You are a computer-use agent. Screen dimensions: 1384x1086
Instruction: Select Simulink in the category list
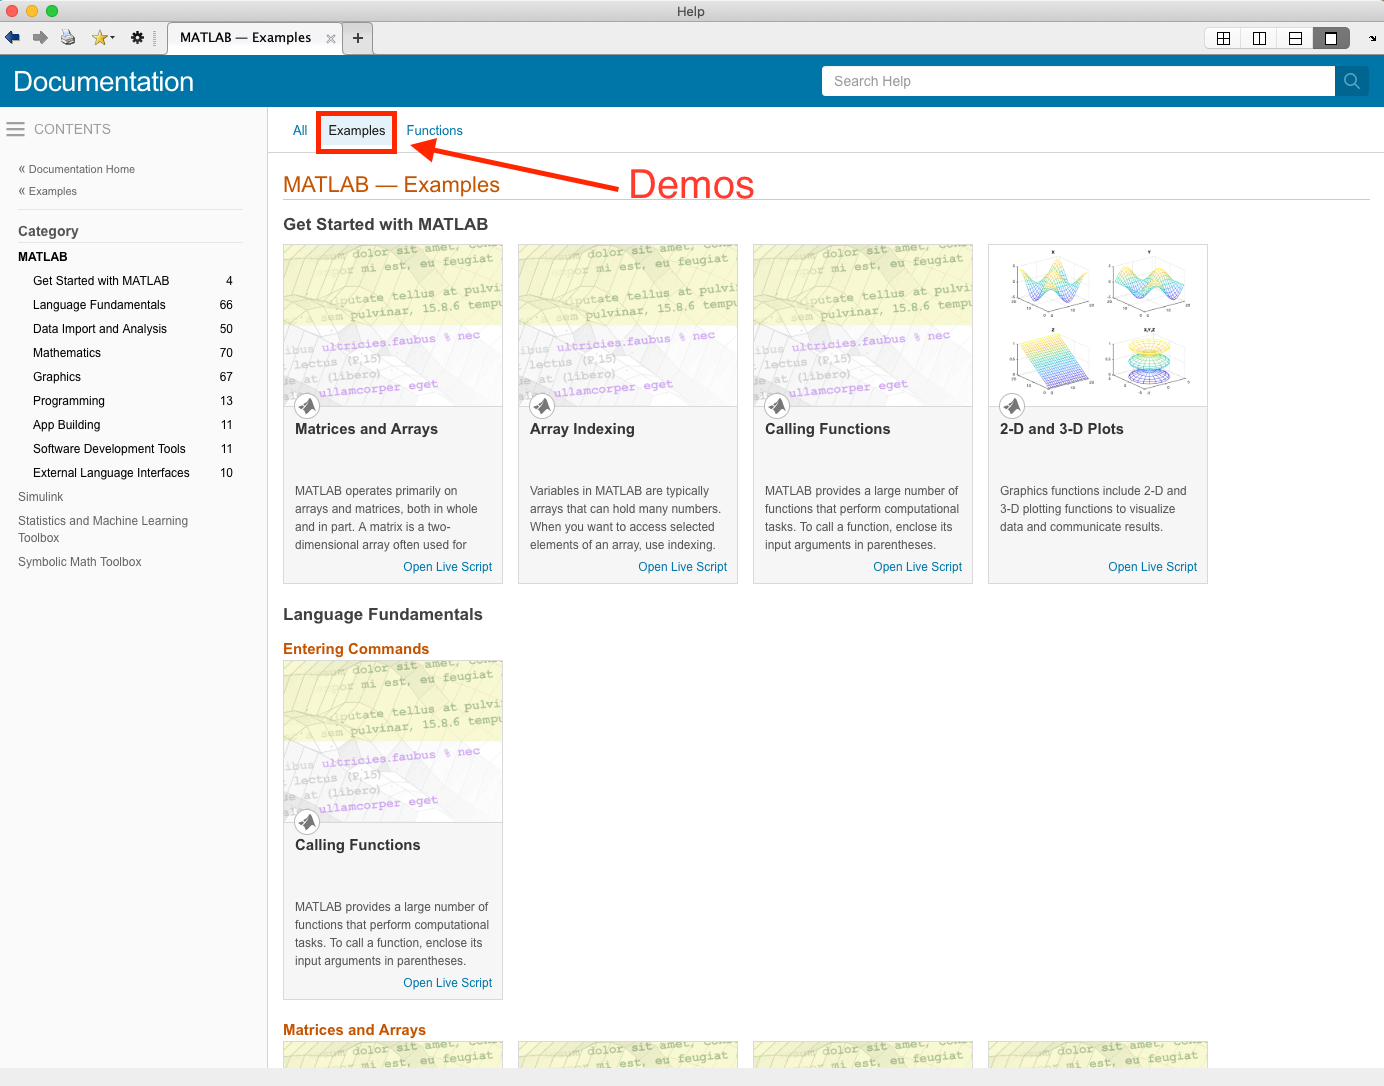41,497
